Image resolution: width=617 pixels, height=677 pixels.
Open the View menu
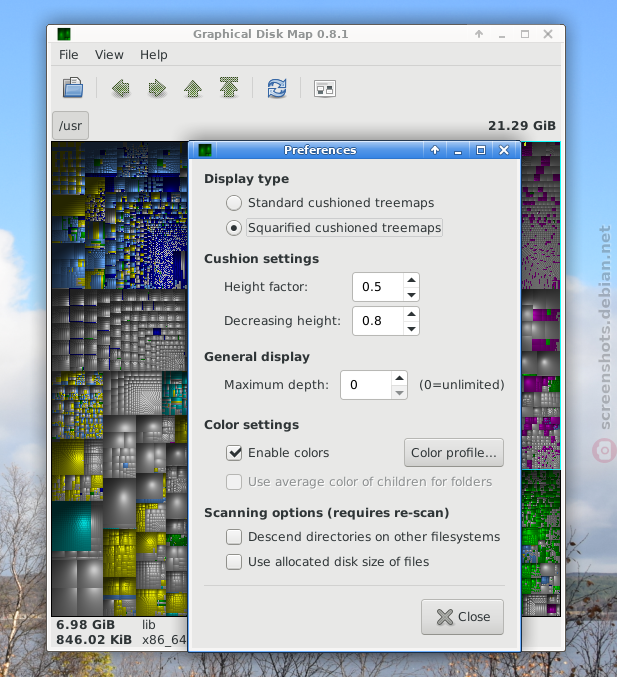tap(109, 55)
